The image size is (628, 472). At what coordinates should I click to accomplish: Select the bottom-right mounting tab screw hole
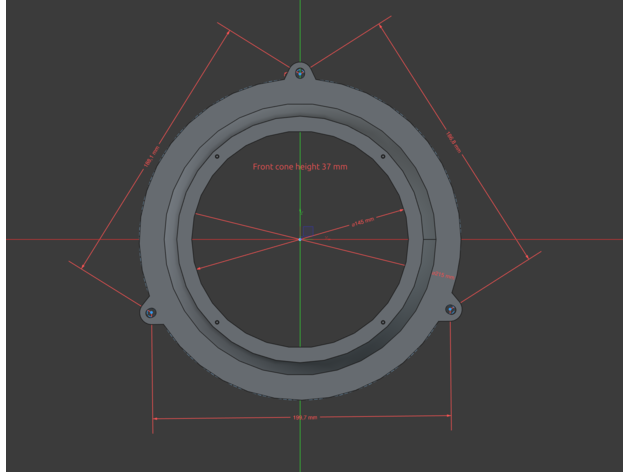pyautogui.click(x=451, y=311)
